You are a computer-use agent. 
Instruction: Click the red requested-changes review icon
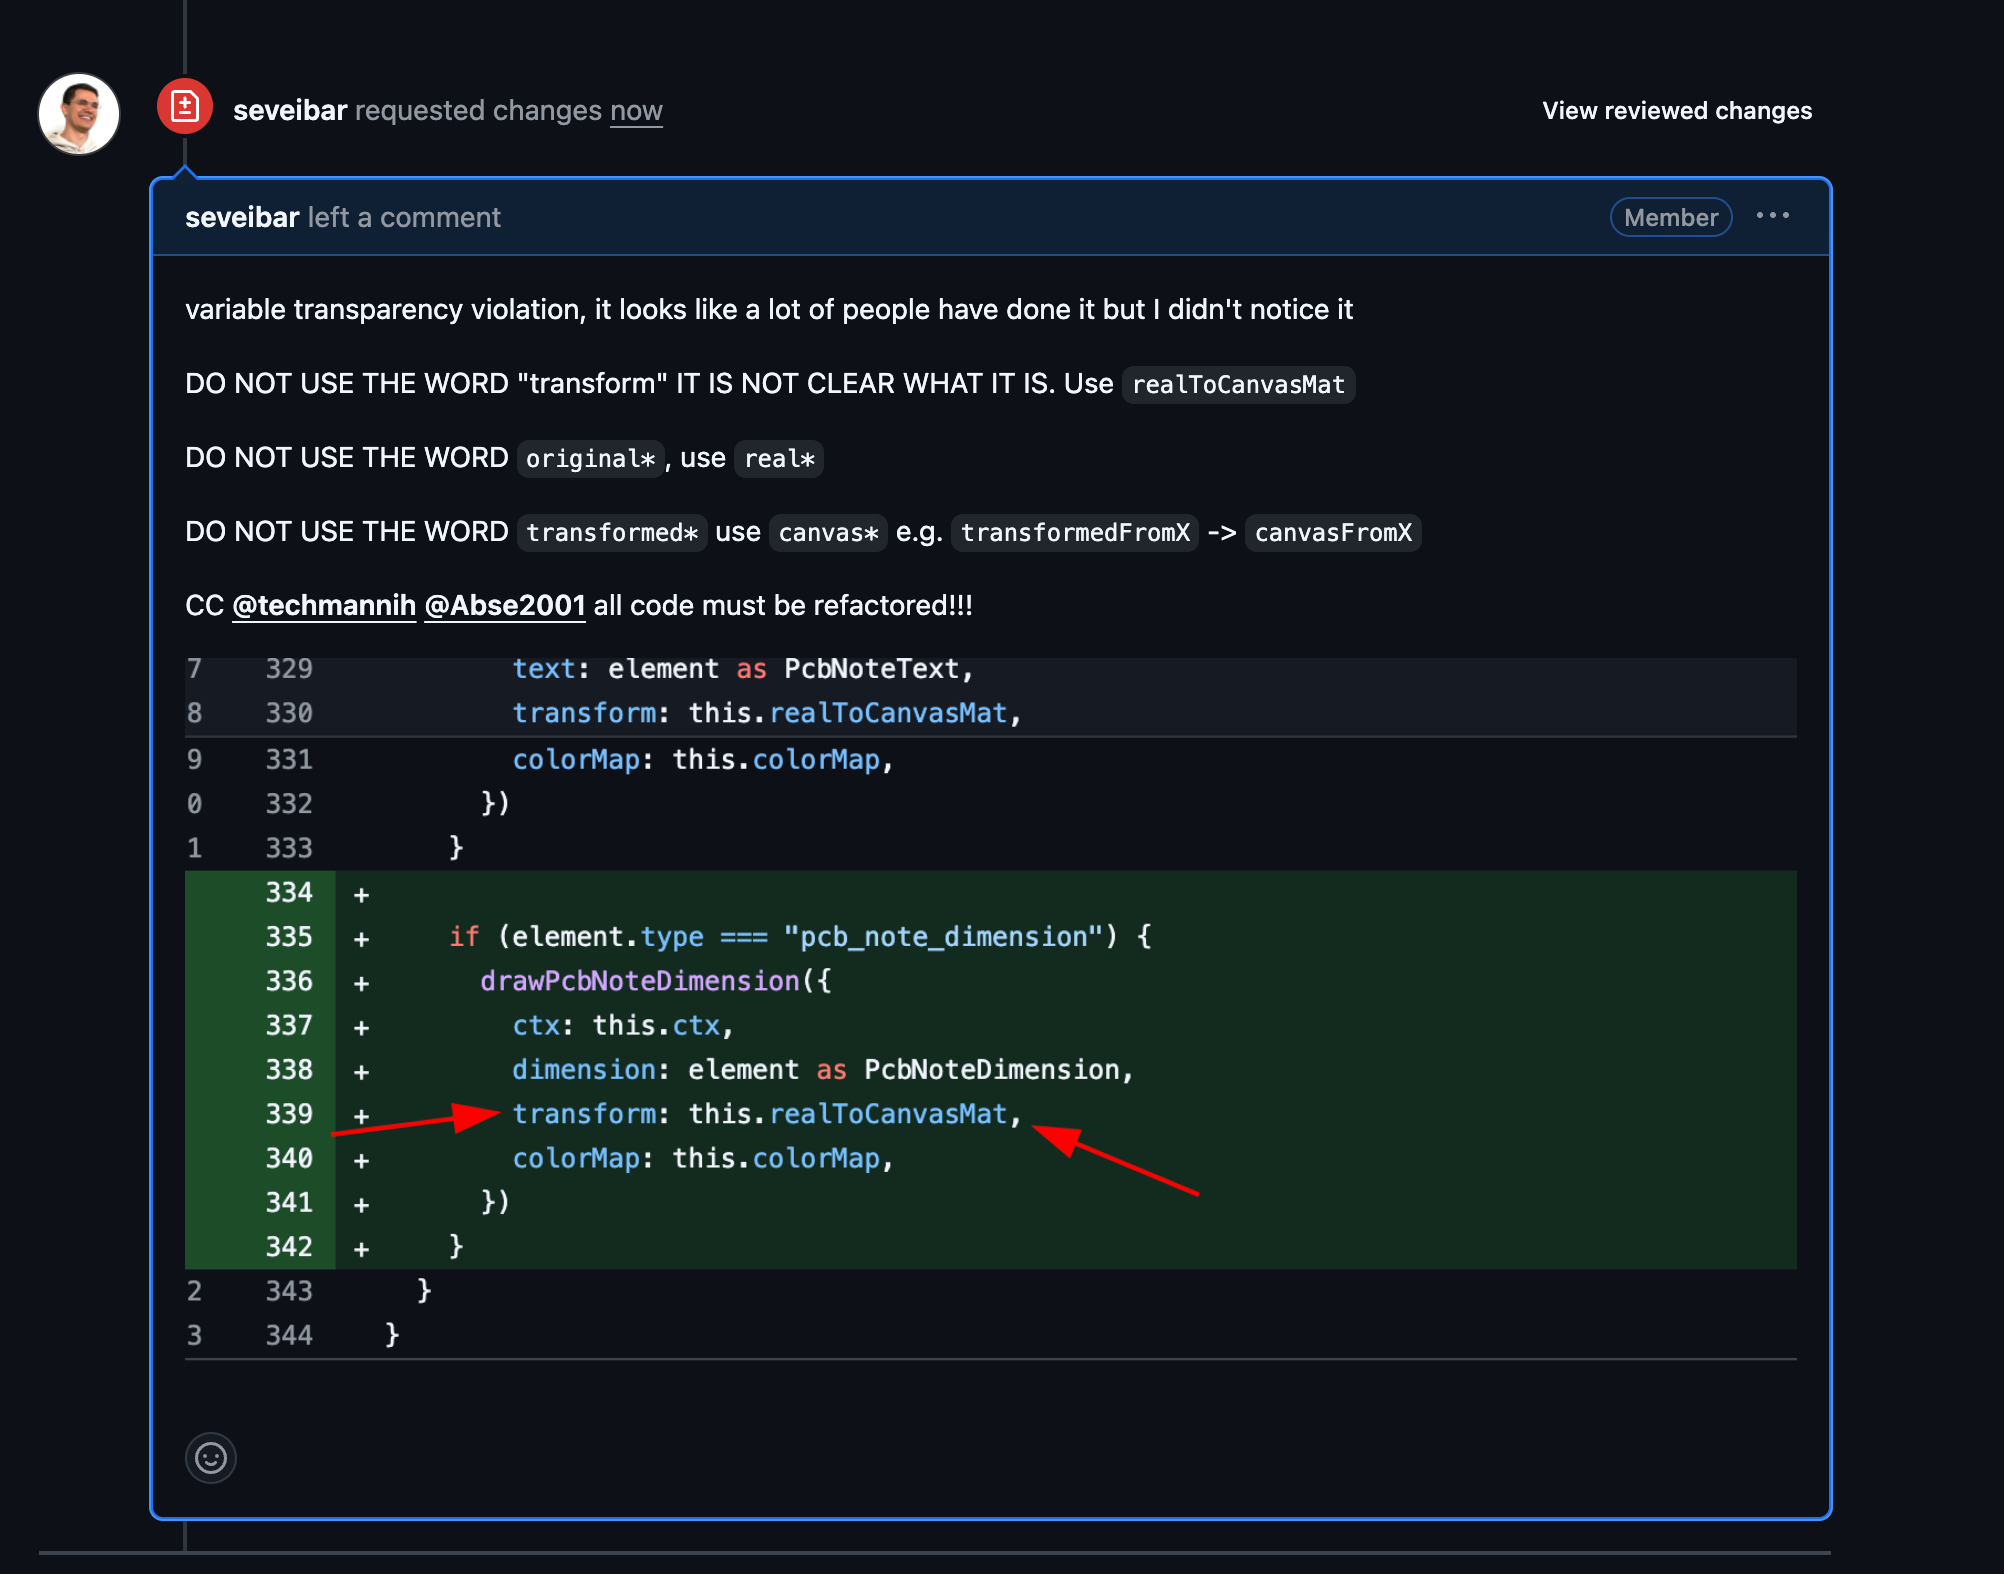(185, 107)
